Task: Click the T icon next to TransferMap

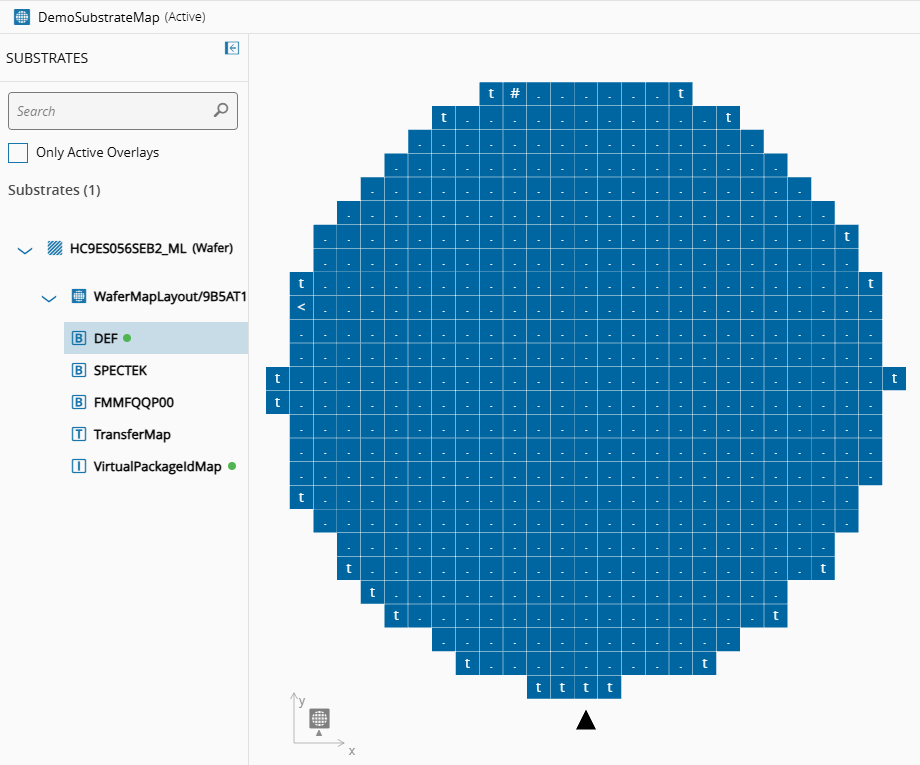Action: pyautogui.click(x=79, y=434)
